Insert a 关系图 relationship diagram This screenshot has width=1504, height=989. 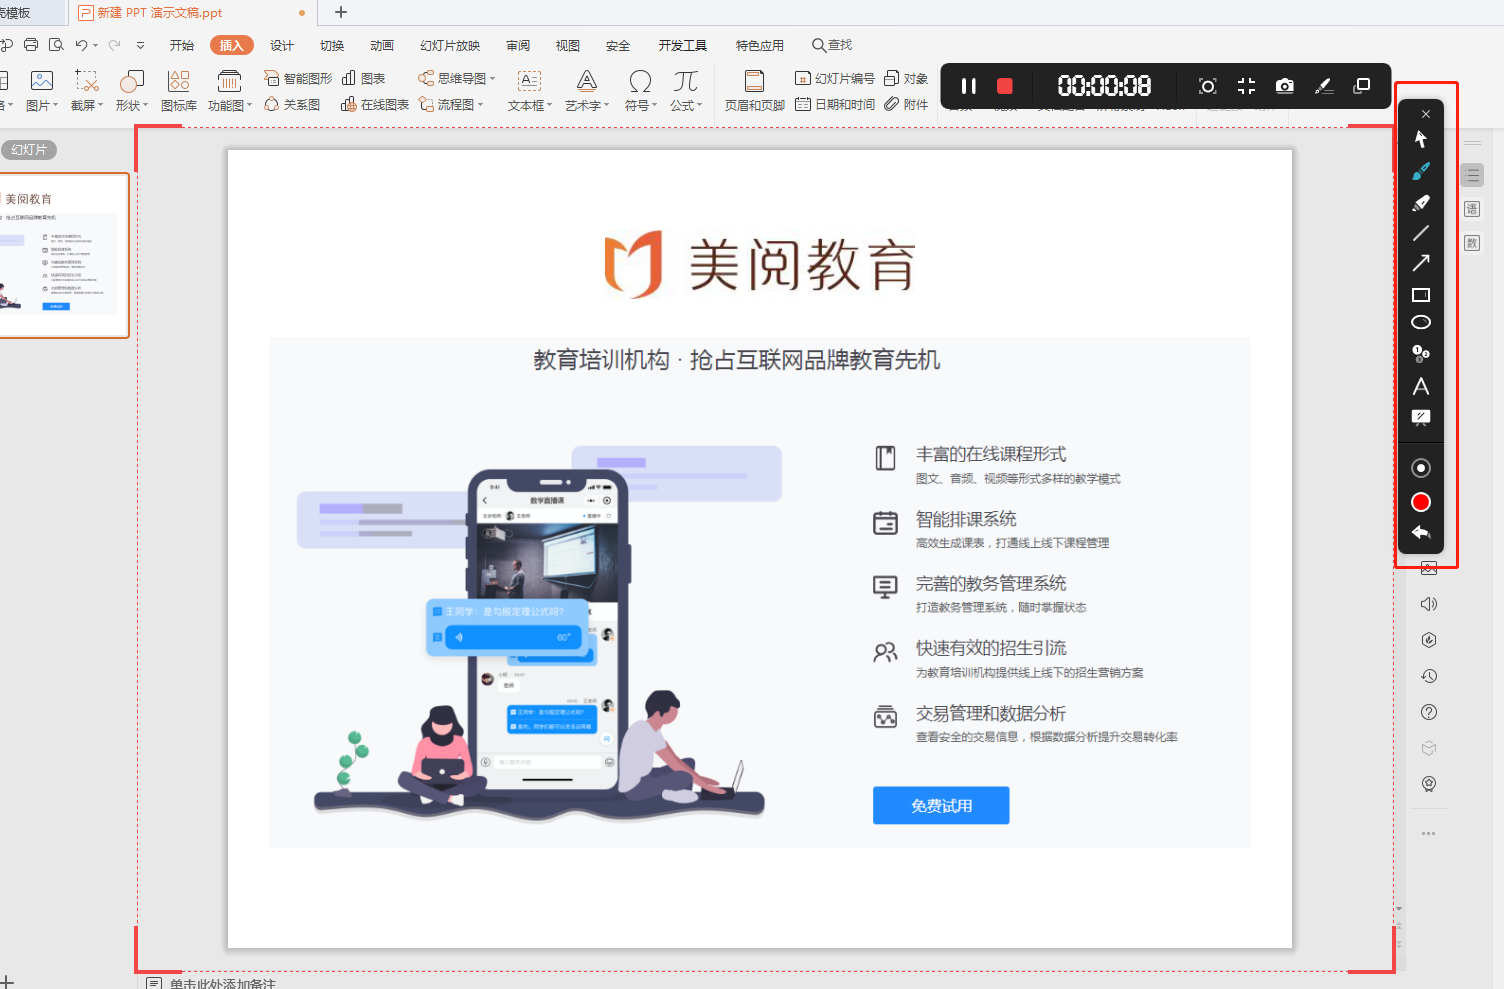(x=292, y=104)
